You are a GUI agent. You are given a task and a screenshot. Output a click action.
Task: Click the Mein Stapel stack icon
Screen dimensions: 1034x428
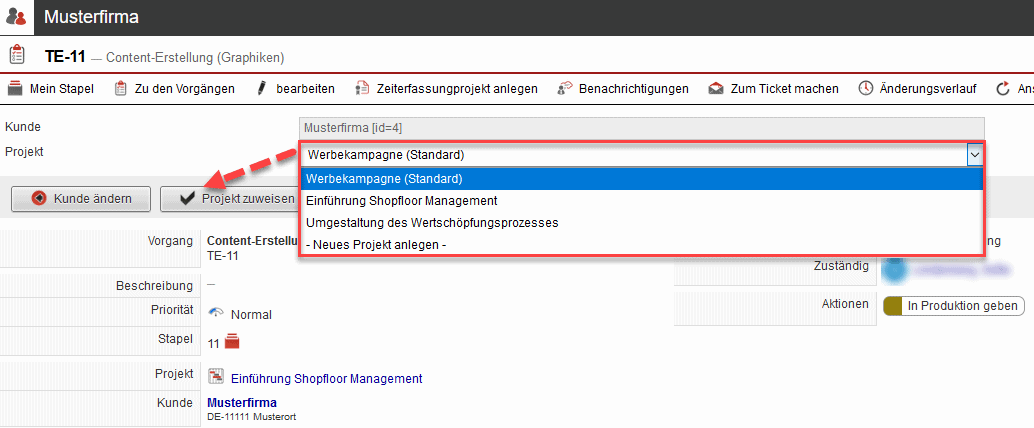tap(15, 89)
